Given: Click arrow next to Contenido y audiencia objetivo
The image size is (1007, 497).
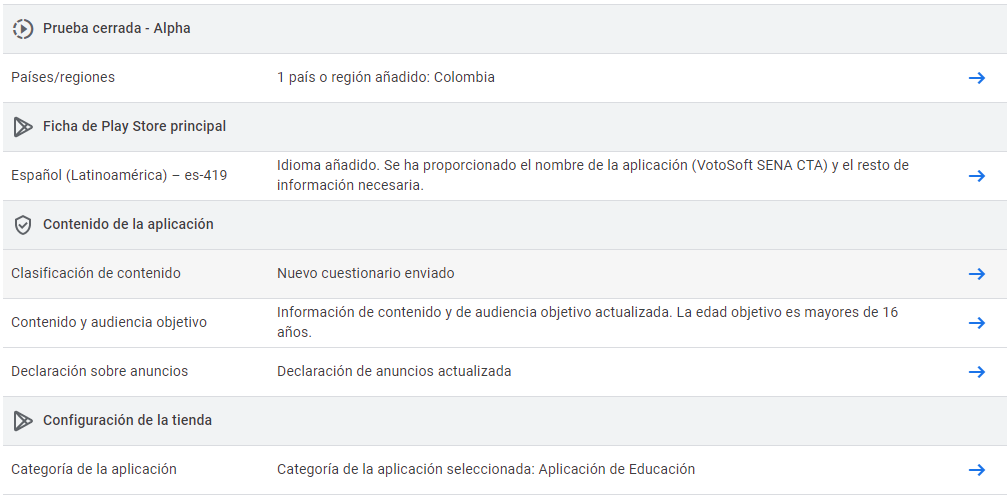Looking at the screenshot, I should pos(976,323).
